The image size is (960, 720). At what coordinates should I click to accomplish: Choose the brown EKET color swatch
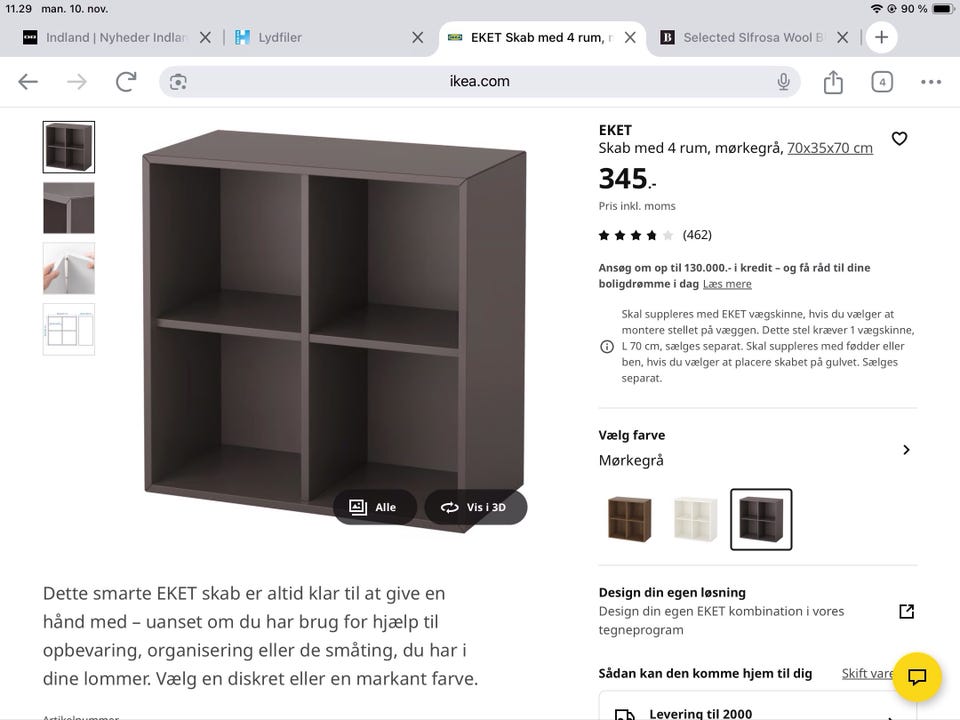pyautogui.click(x=629, y=519)
